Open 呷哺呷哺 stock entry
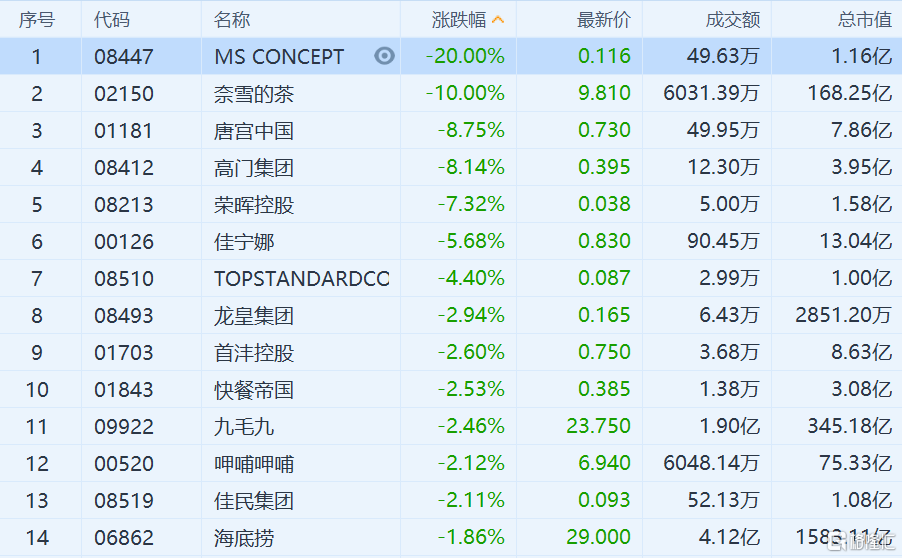902x558 pixels. [x=254, y=464]
